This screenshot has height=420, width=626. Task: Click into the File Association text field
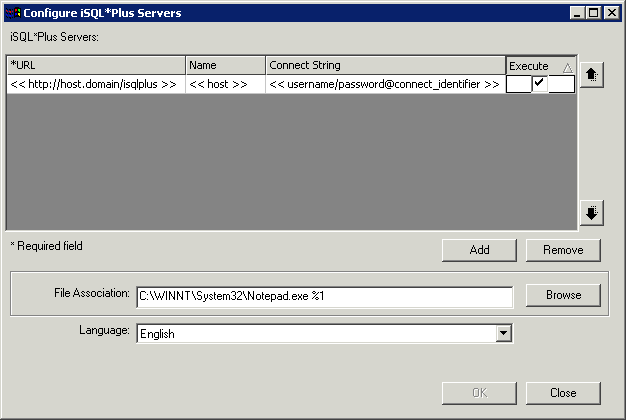point(324,296)
